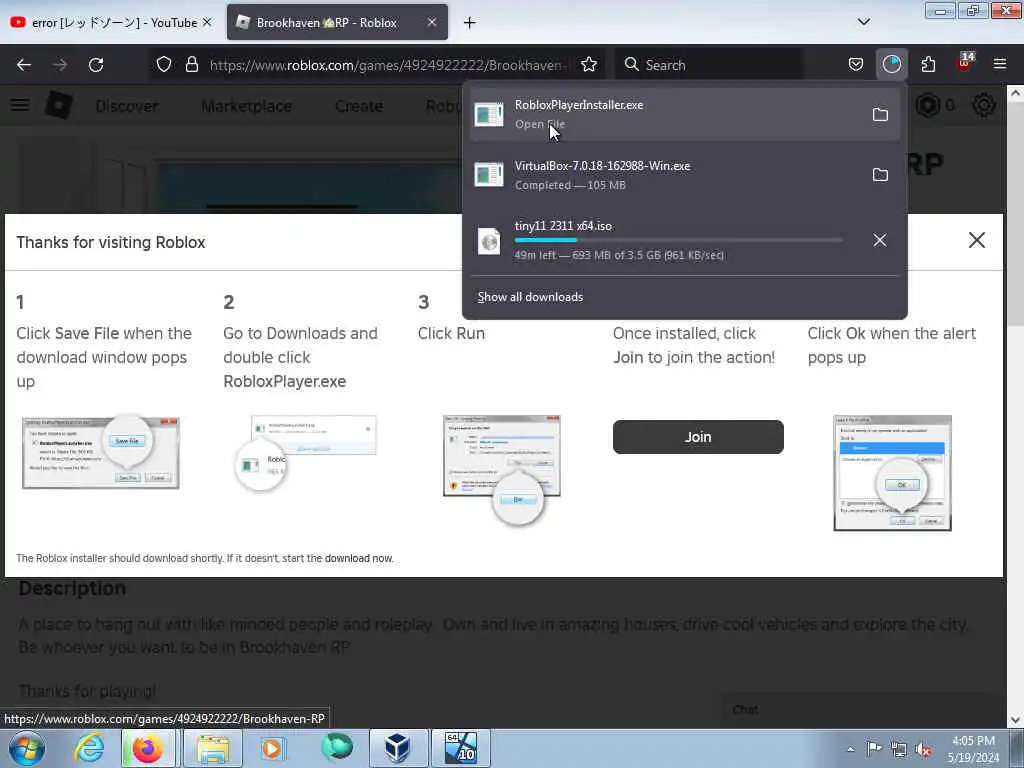Viewport: 1024px width, 768px height.
Task: Click the URL address bar
Action: coord(389,65)
